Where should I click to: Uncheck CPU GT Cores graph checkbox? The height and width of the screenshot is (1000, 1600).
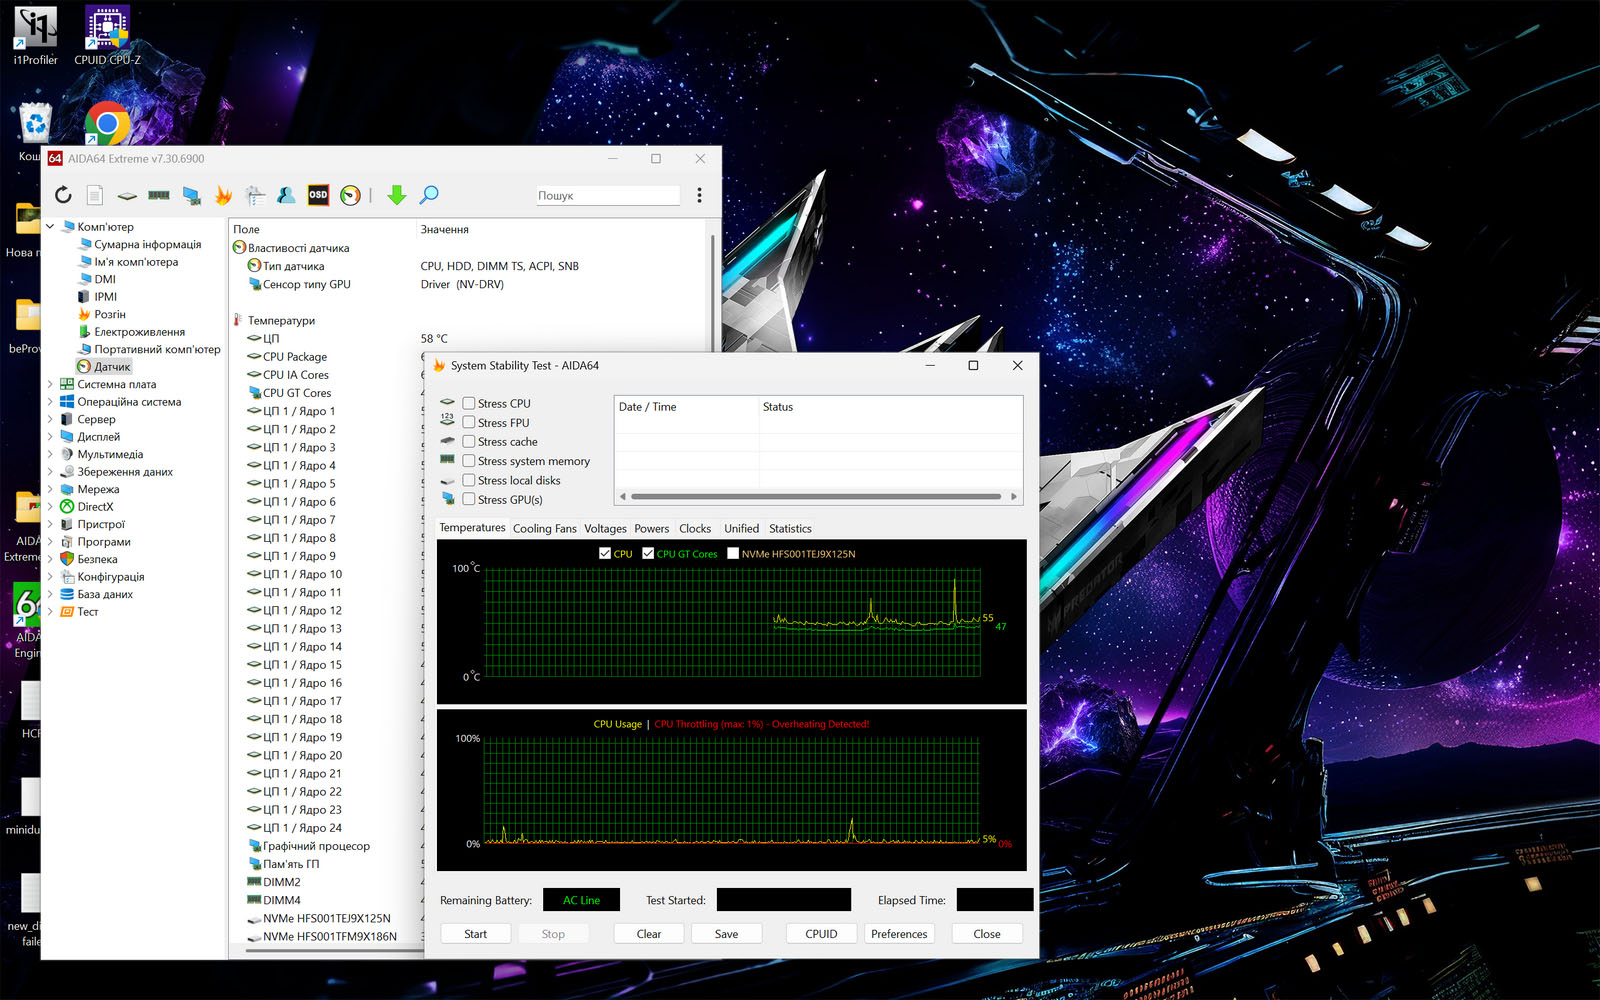pyautogui.click(x=648, y=553)
